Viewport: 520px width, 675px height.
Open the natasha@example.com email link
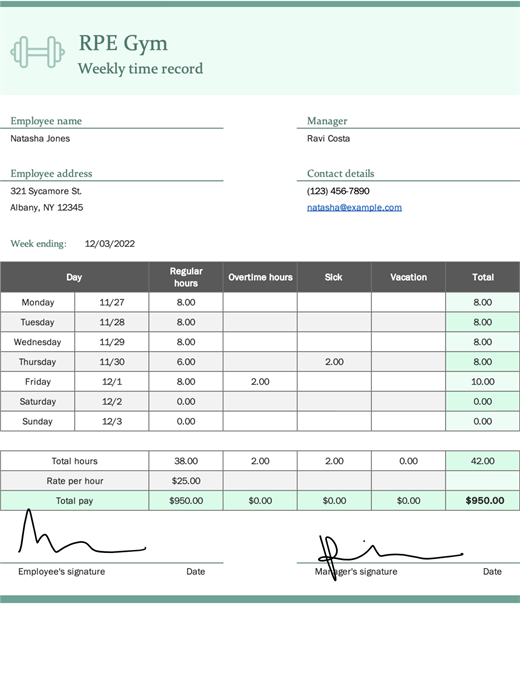[354, 207]
